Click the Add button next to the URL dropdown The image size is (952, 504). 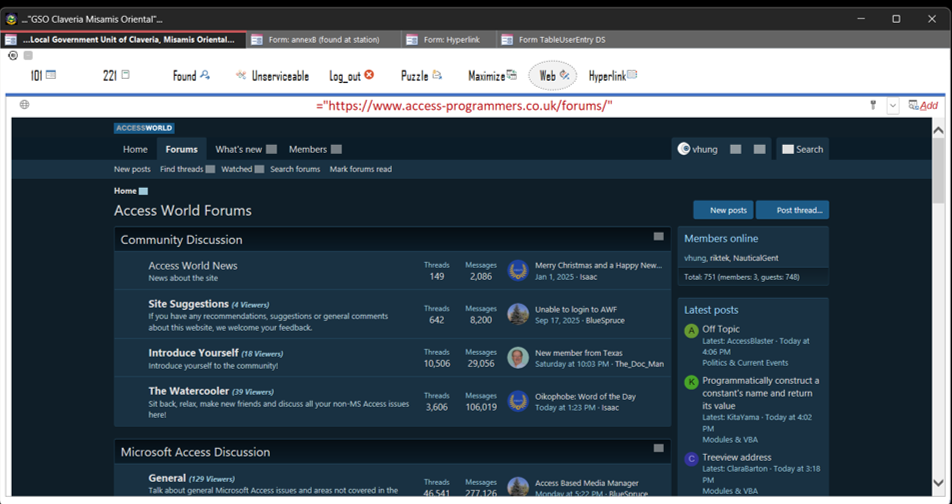click(x=923, y=106)
